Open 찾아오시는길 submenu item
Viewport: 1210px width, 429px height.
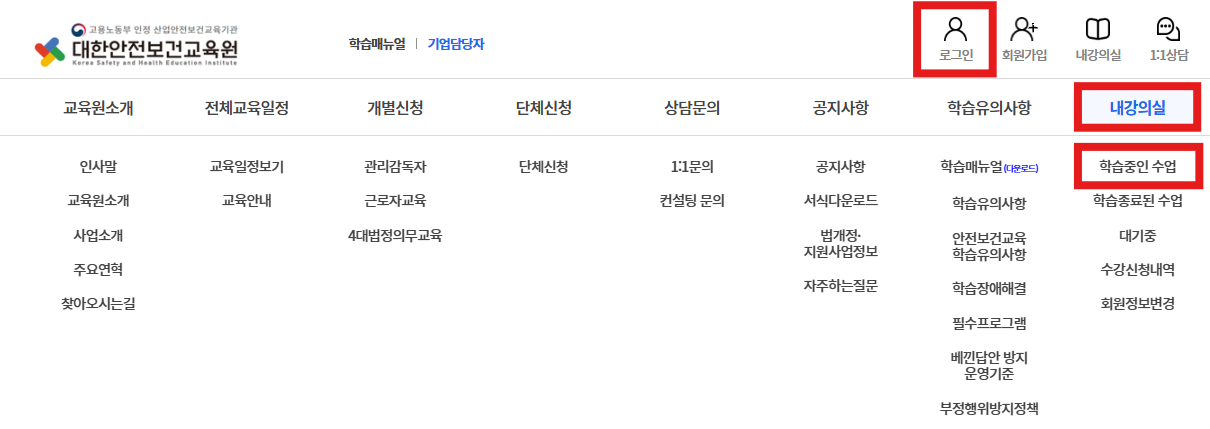coord(98,303)
